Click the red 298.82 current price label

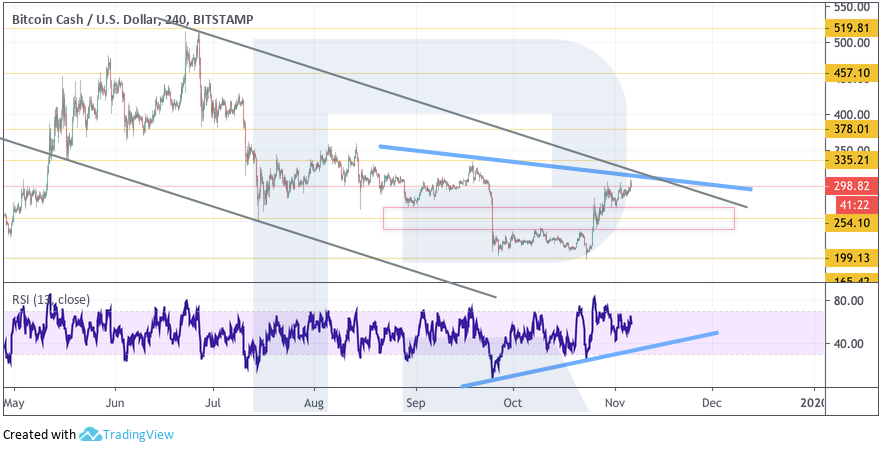coord(852,187)
